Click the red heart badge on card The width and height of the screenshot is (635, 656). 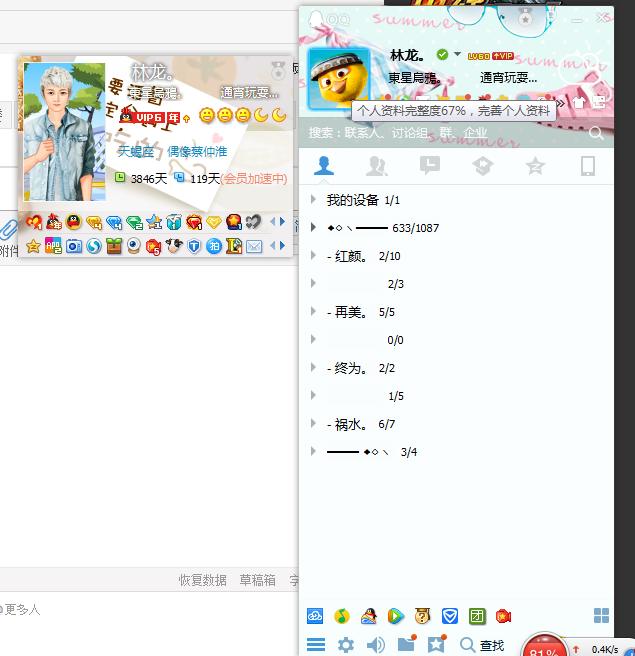click(34, 222)
